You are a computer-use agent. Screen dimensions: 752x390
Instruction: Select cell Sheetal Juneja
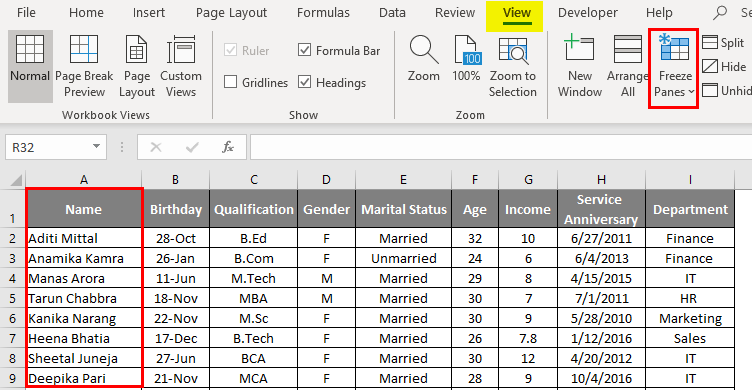[84, 358]
